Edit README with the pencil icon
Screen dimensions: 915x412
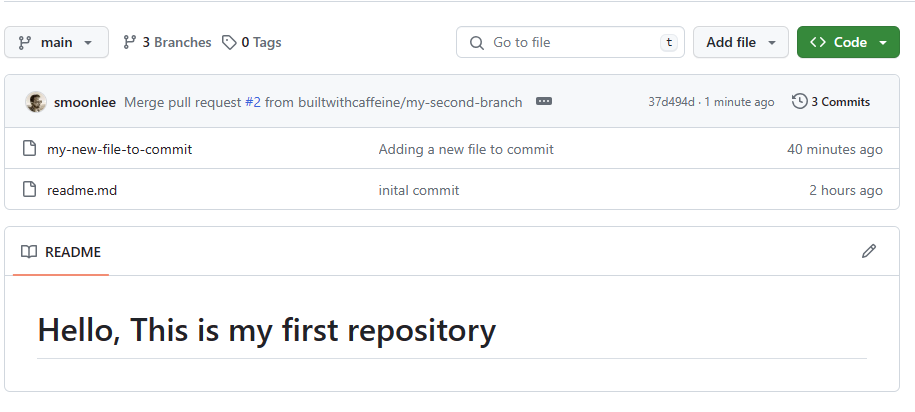(868, 252)
